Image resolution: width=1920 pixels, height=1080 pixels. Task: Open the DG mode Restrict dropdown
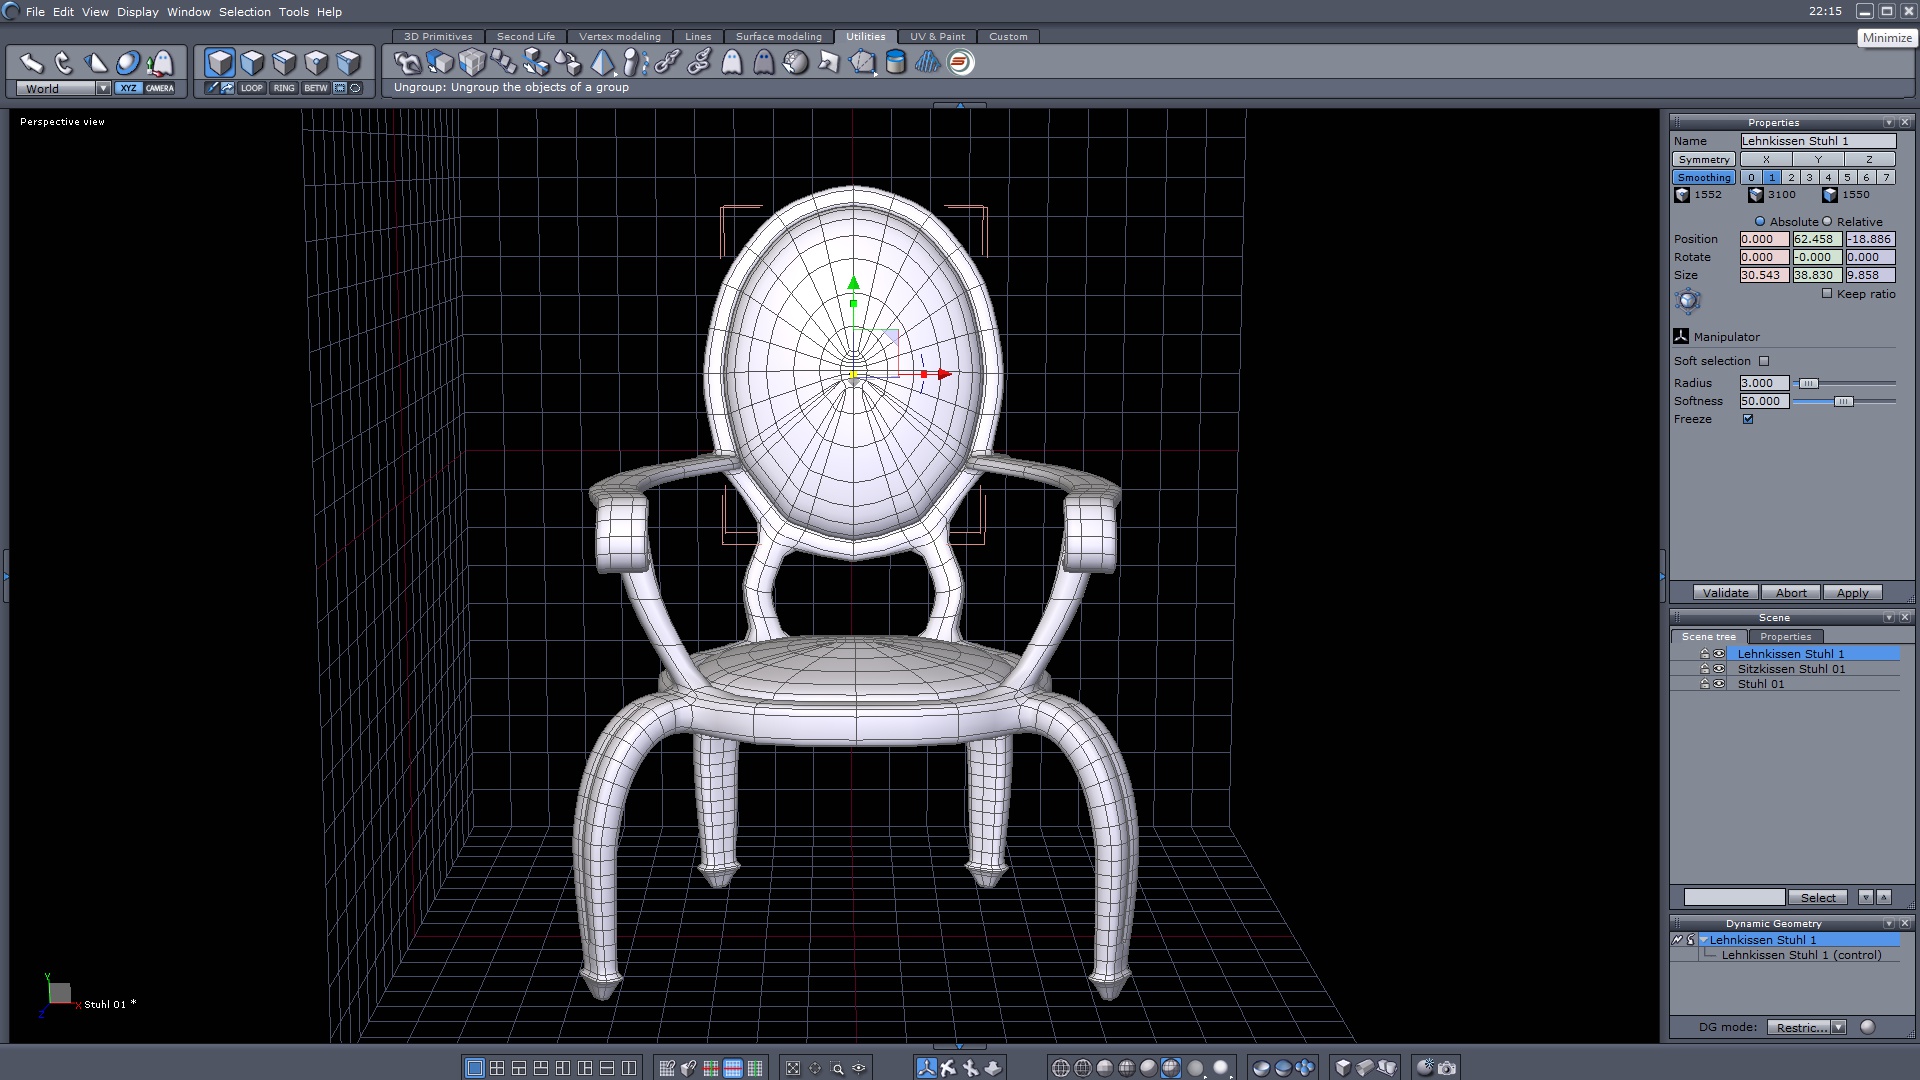click(x=1838, y=1027)
